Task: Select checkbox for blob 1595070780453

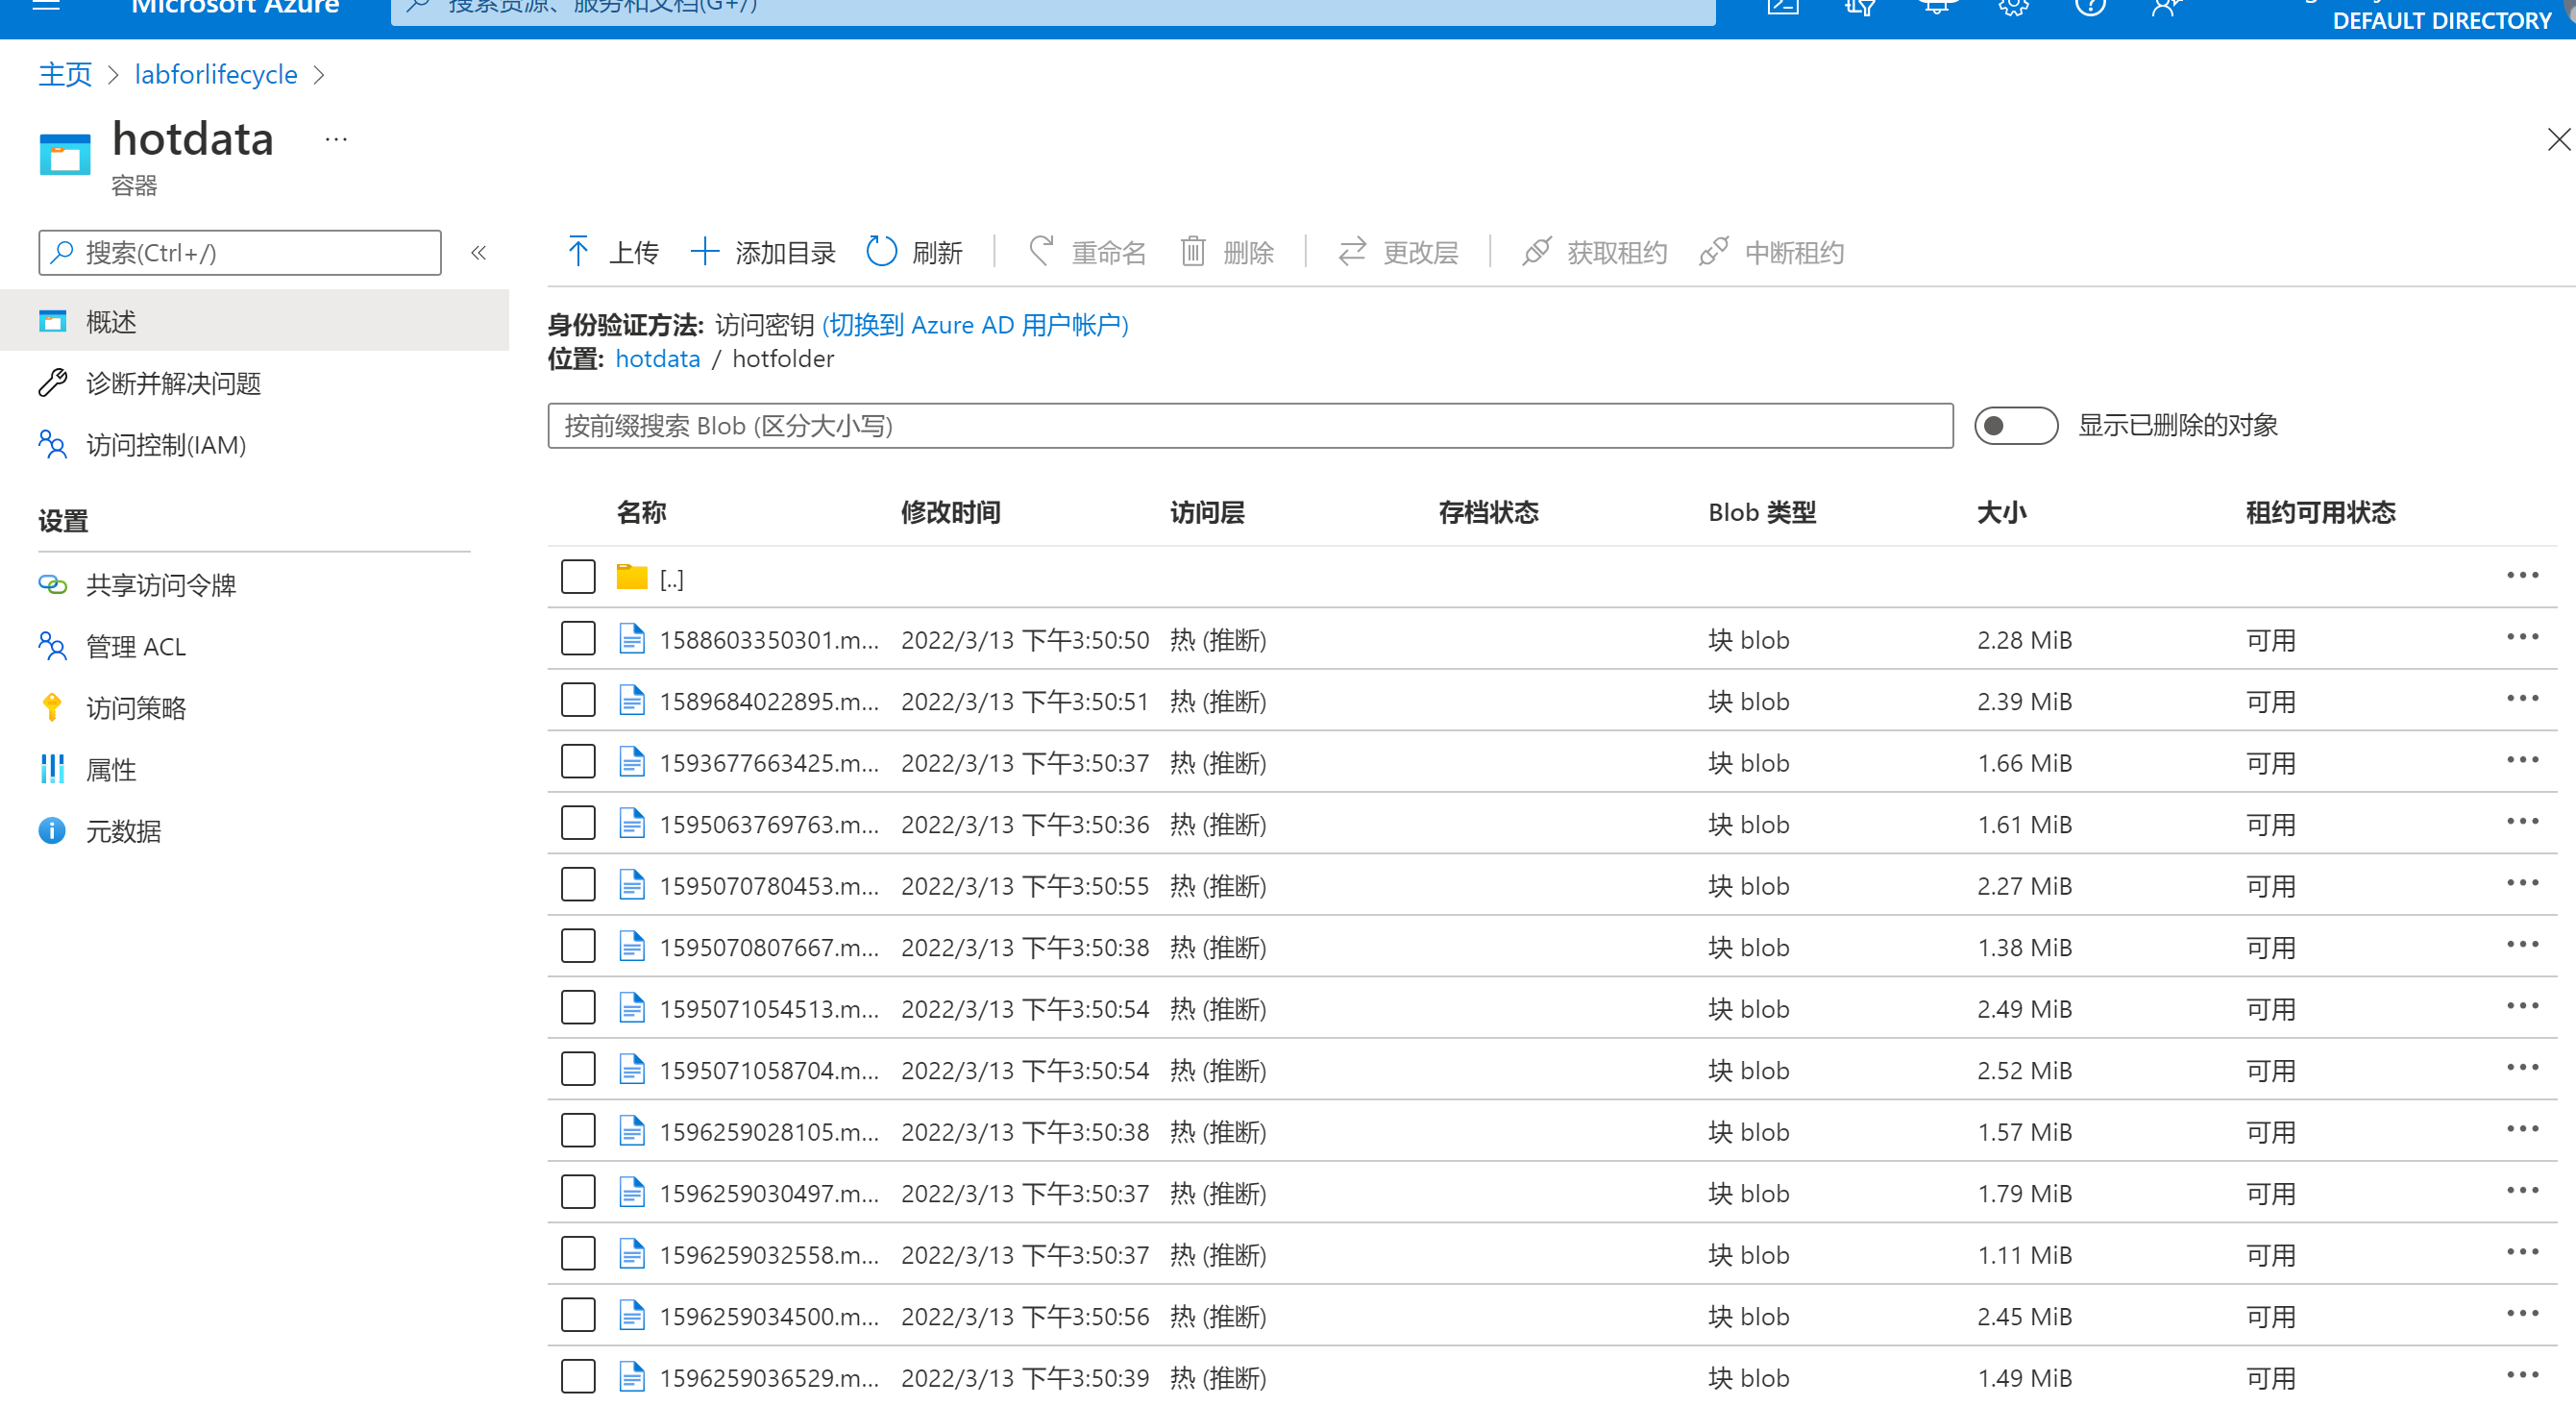Action: tap(578, 884)
